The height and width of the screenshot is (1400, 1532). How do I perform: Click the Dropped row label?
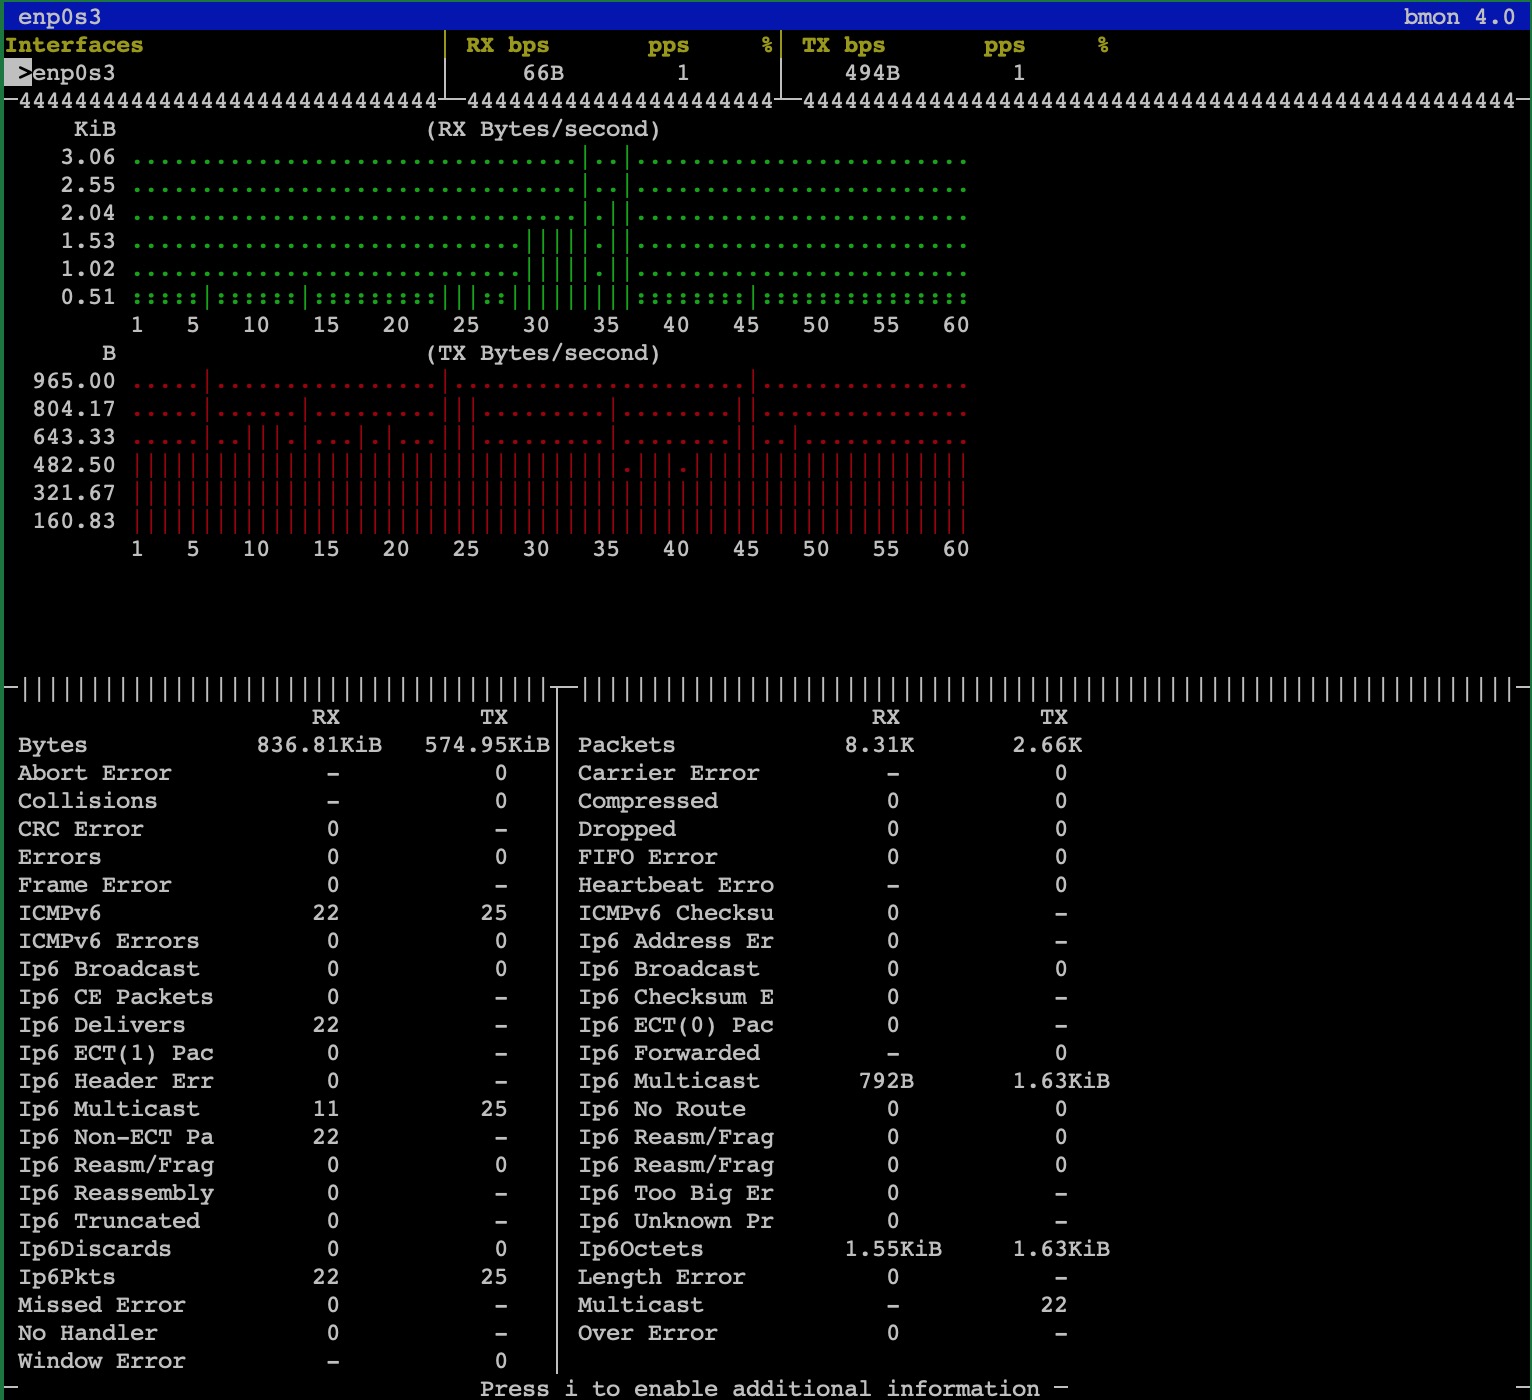(627, 829)
